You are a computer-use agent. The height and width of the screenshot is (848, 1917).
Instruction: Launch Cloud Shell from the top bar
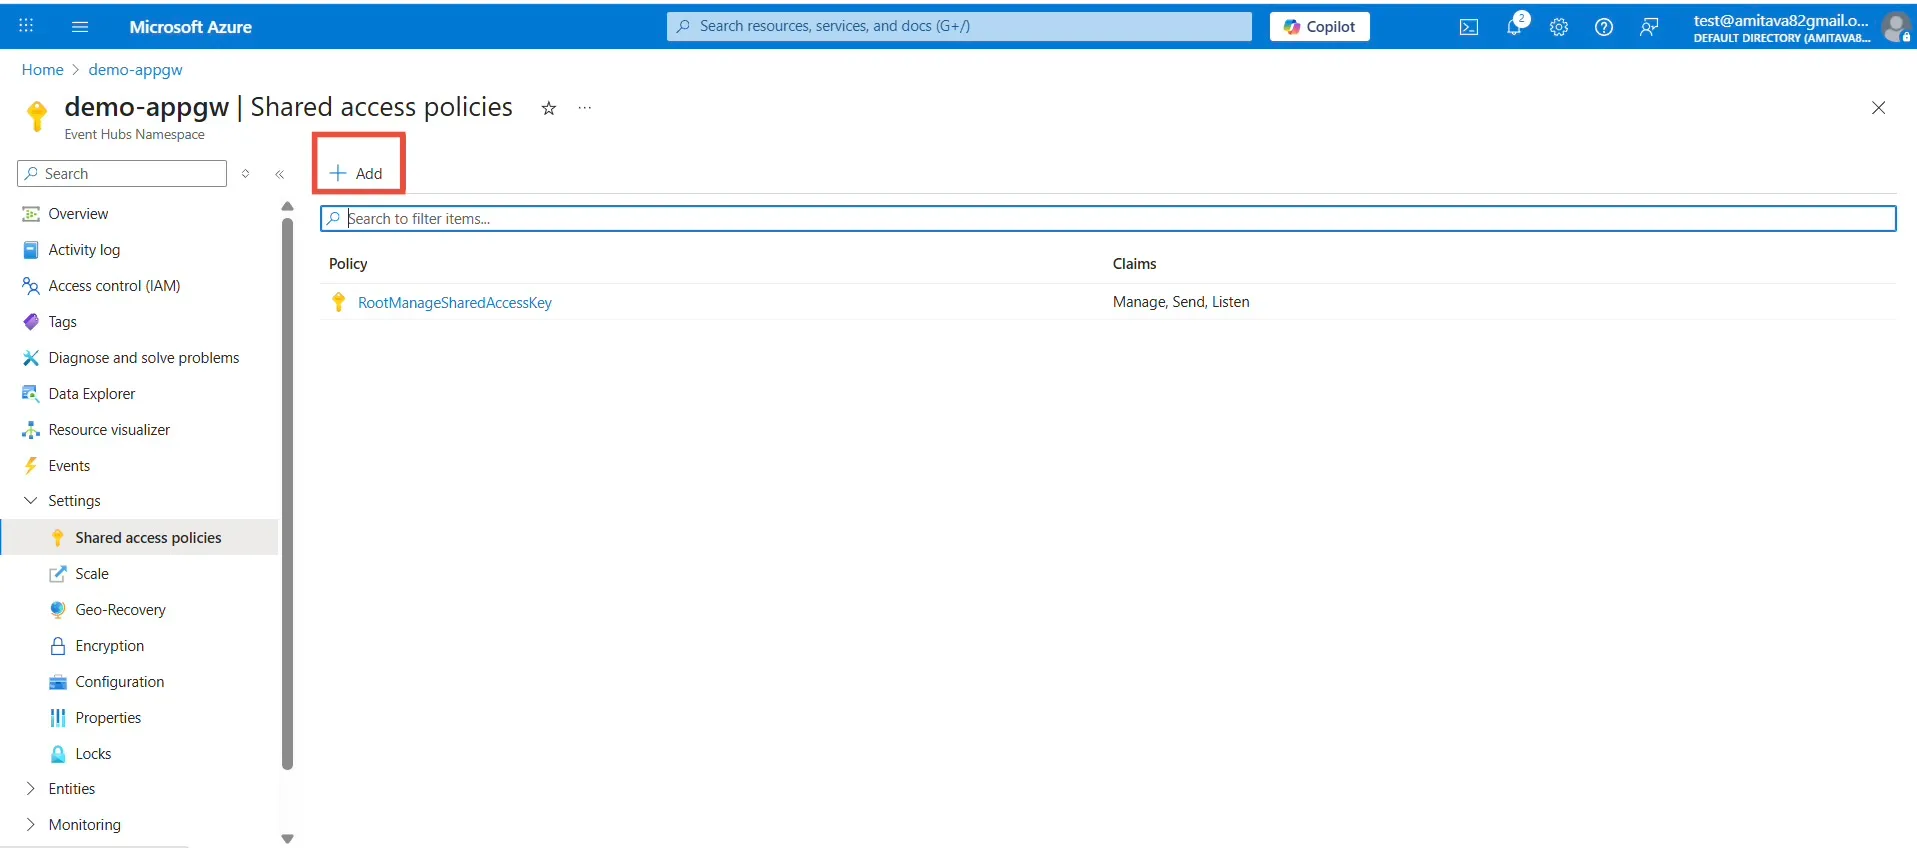click(1469, 27)
